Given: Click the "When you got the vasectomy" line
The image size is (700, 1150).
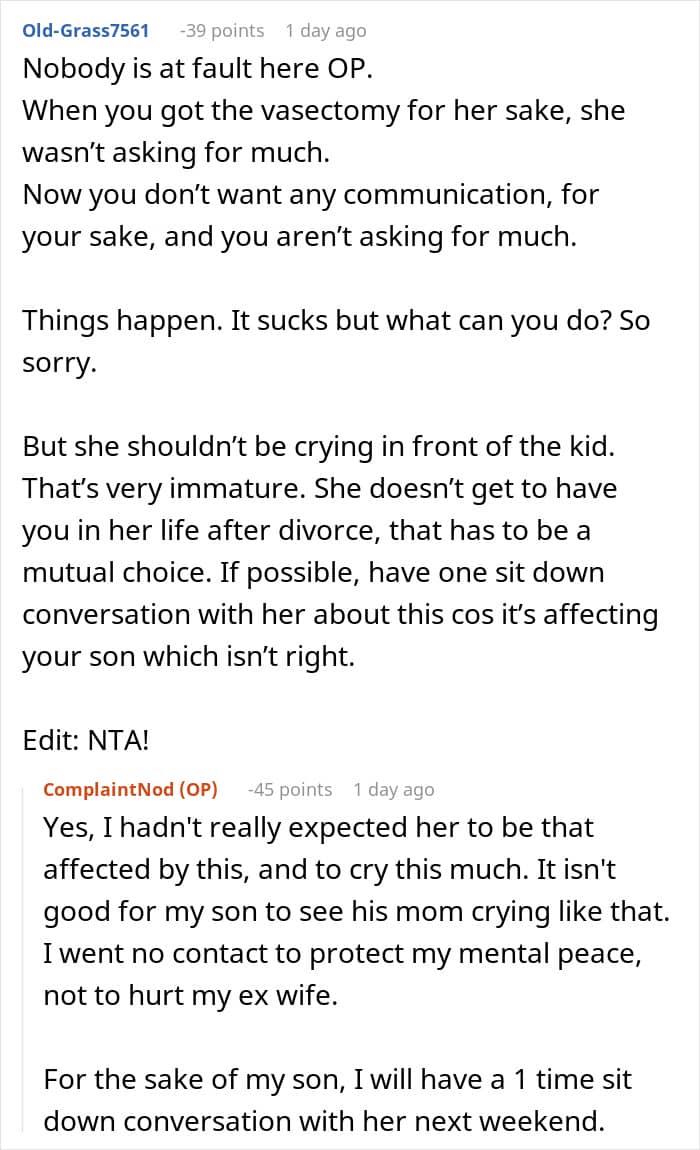Looking at the screenshot, I should (323, 110).
